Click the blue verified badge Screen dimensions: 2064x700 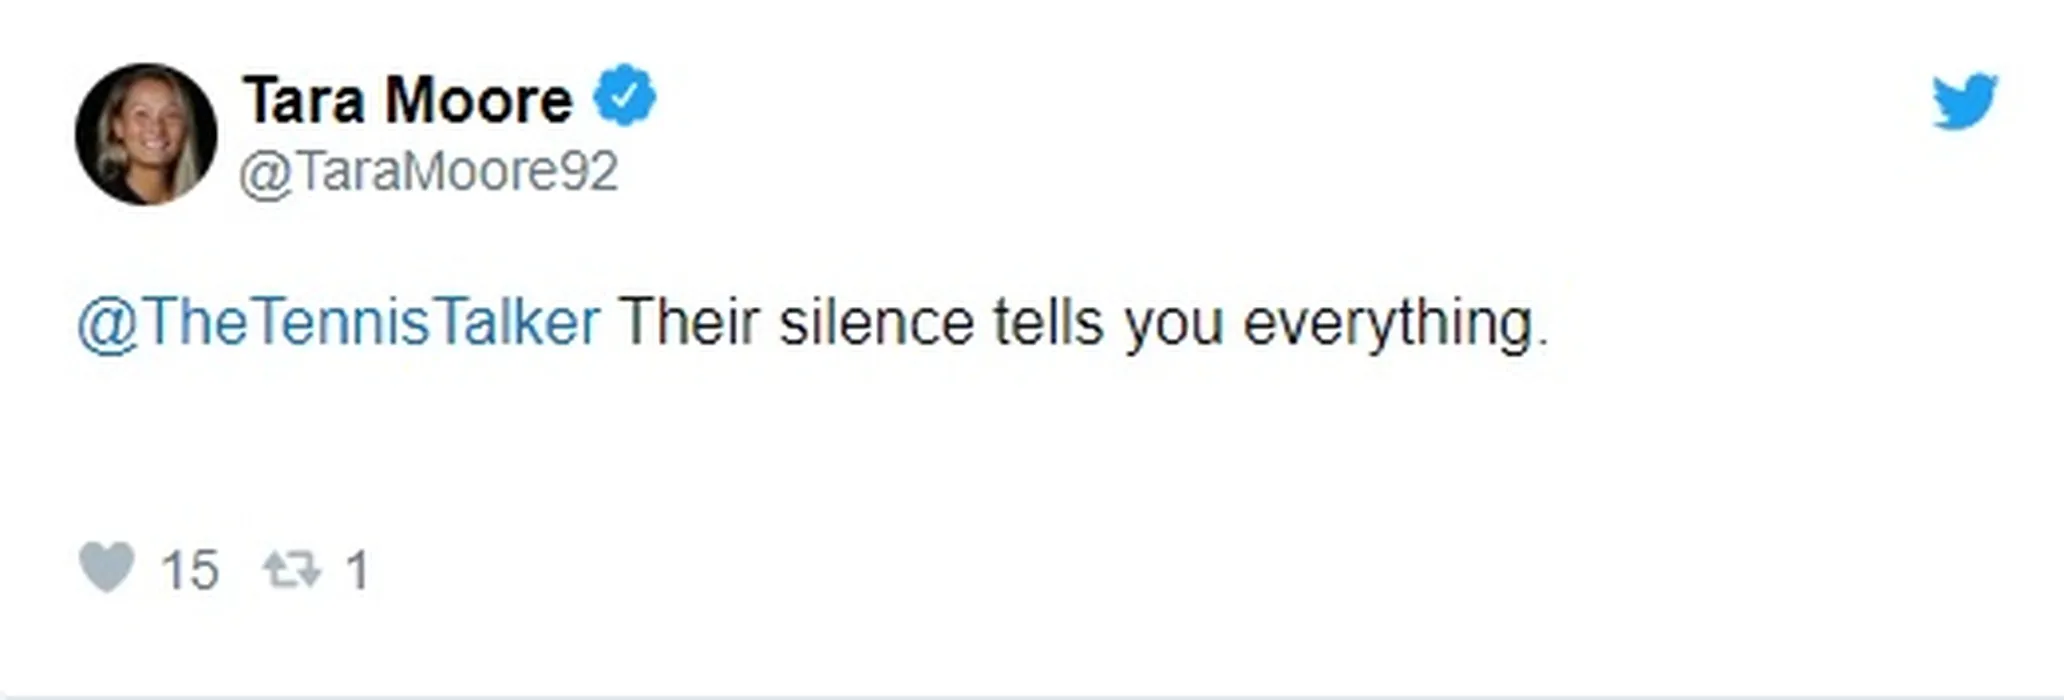(625, 96)
